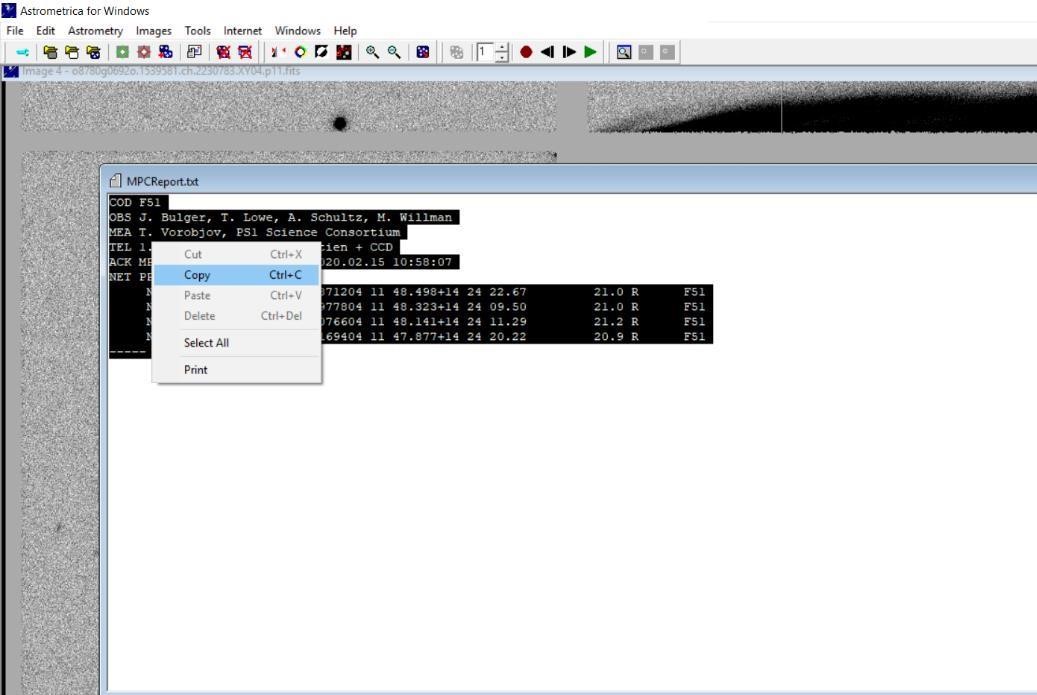Open the Astrometry menu
The image size is (1037, 695).
point(95,31)
